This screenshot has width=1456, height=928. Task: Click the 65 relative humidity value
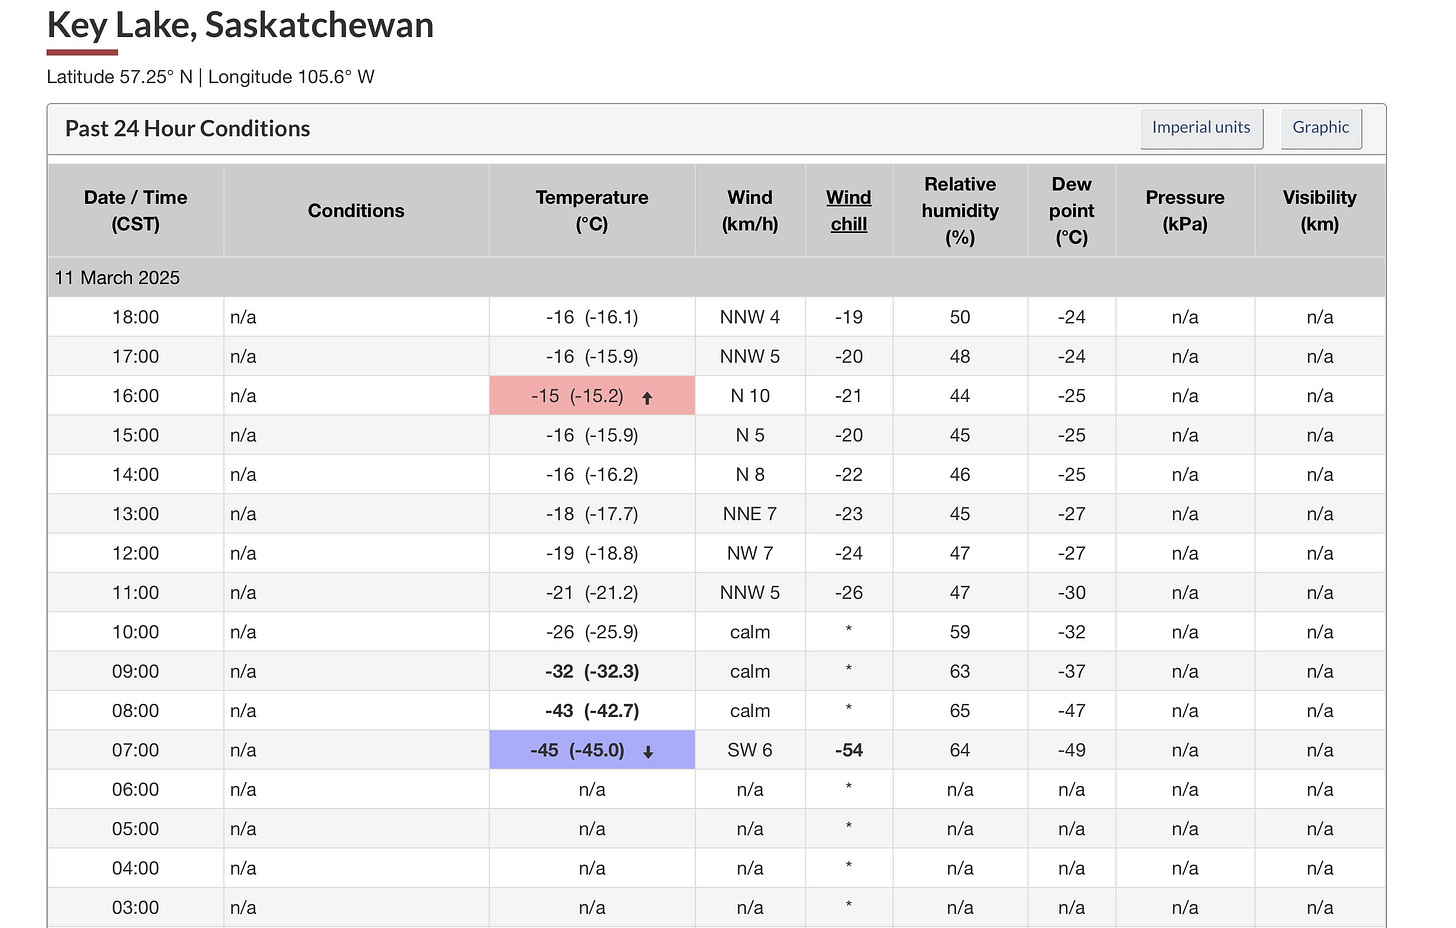[960, 711]
